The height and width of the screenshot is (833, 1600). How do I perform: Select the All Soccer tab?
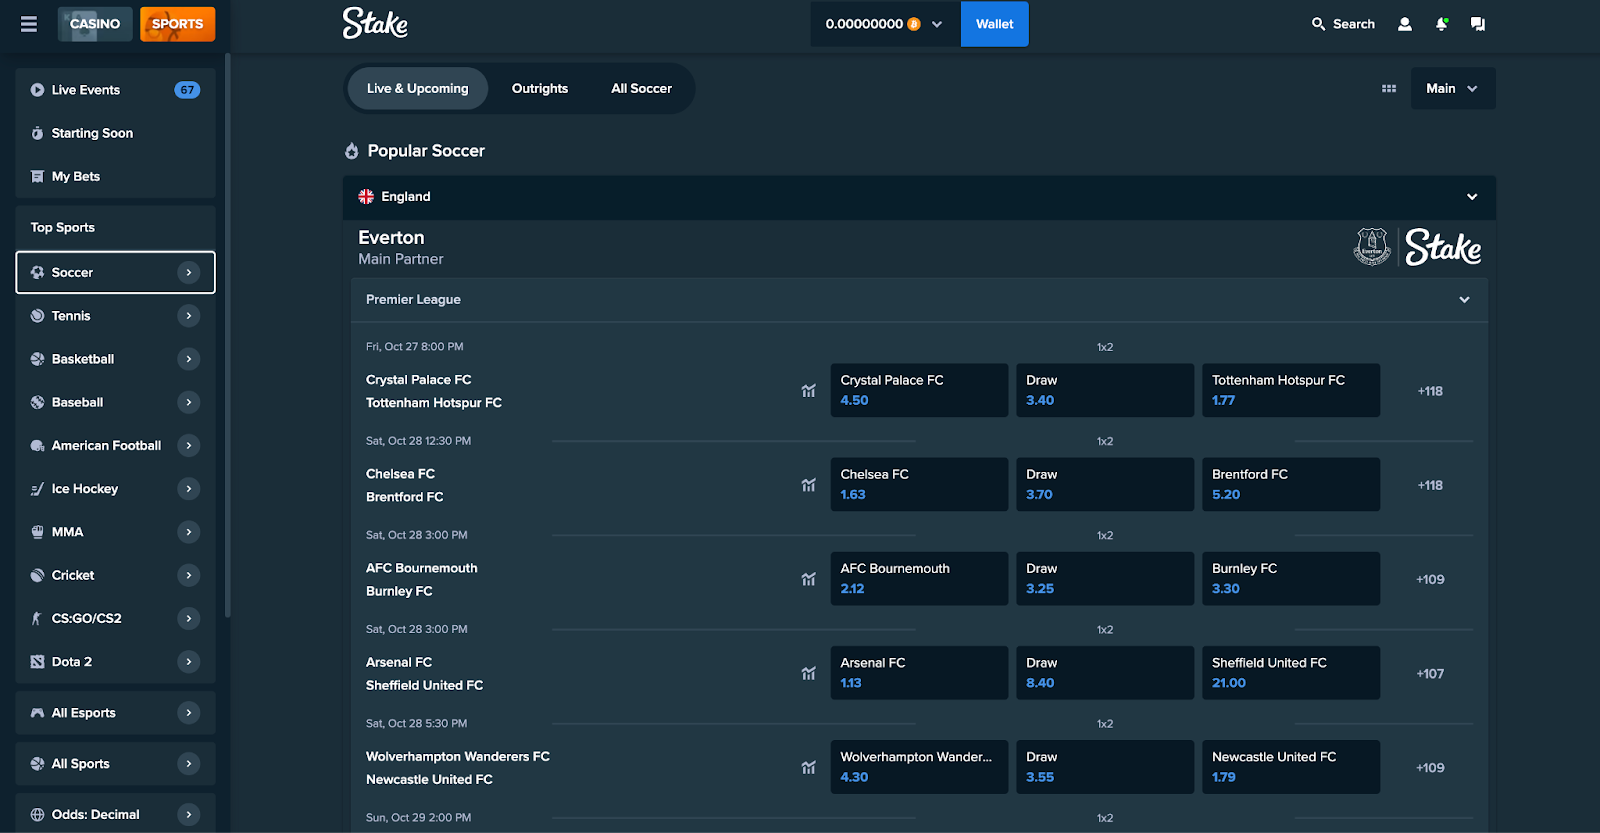[641, 89]
